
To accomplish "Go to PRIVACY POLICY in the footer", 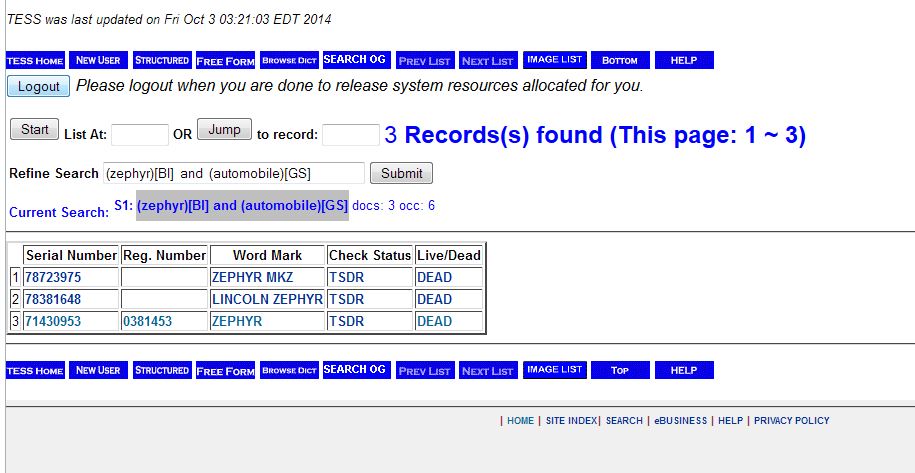I will 791,421.
